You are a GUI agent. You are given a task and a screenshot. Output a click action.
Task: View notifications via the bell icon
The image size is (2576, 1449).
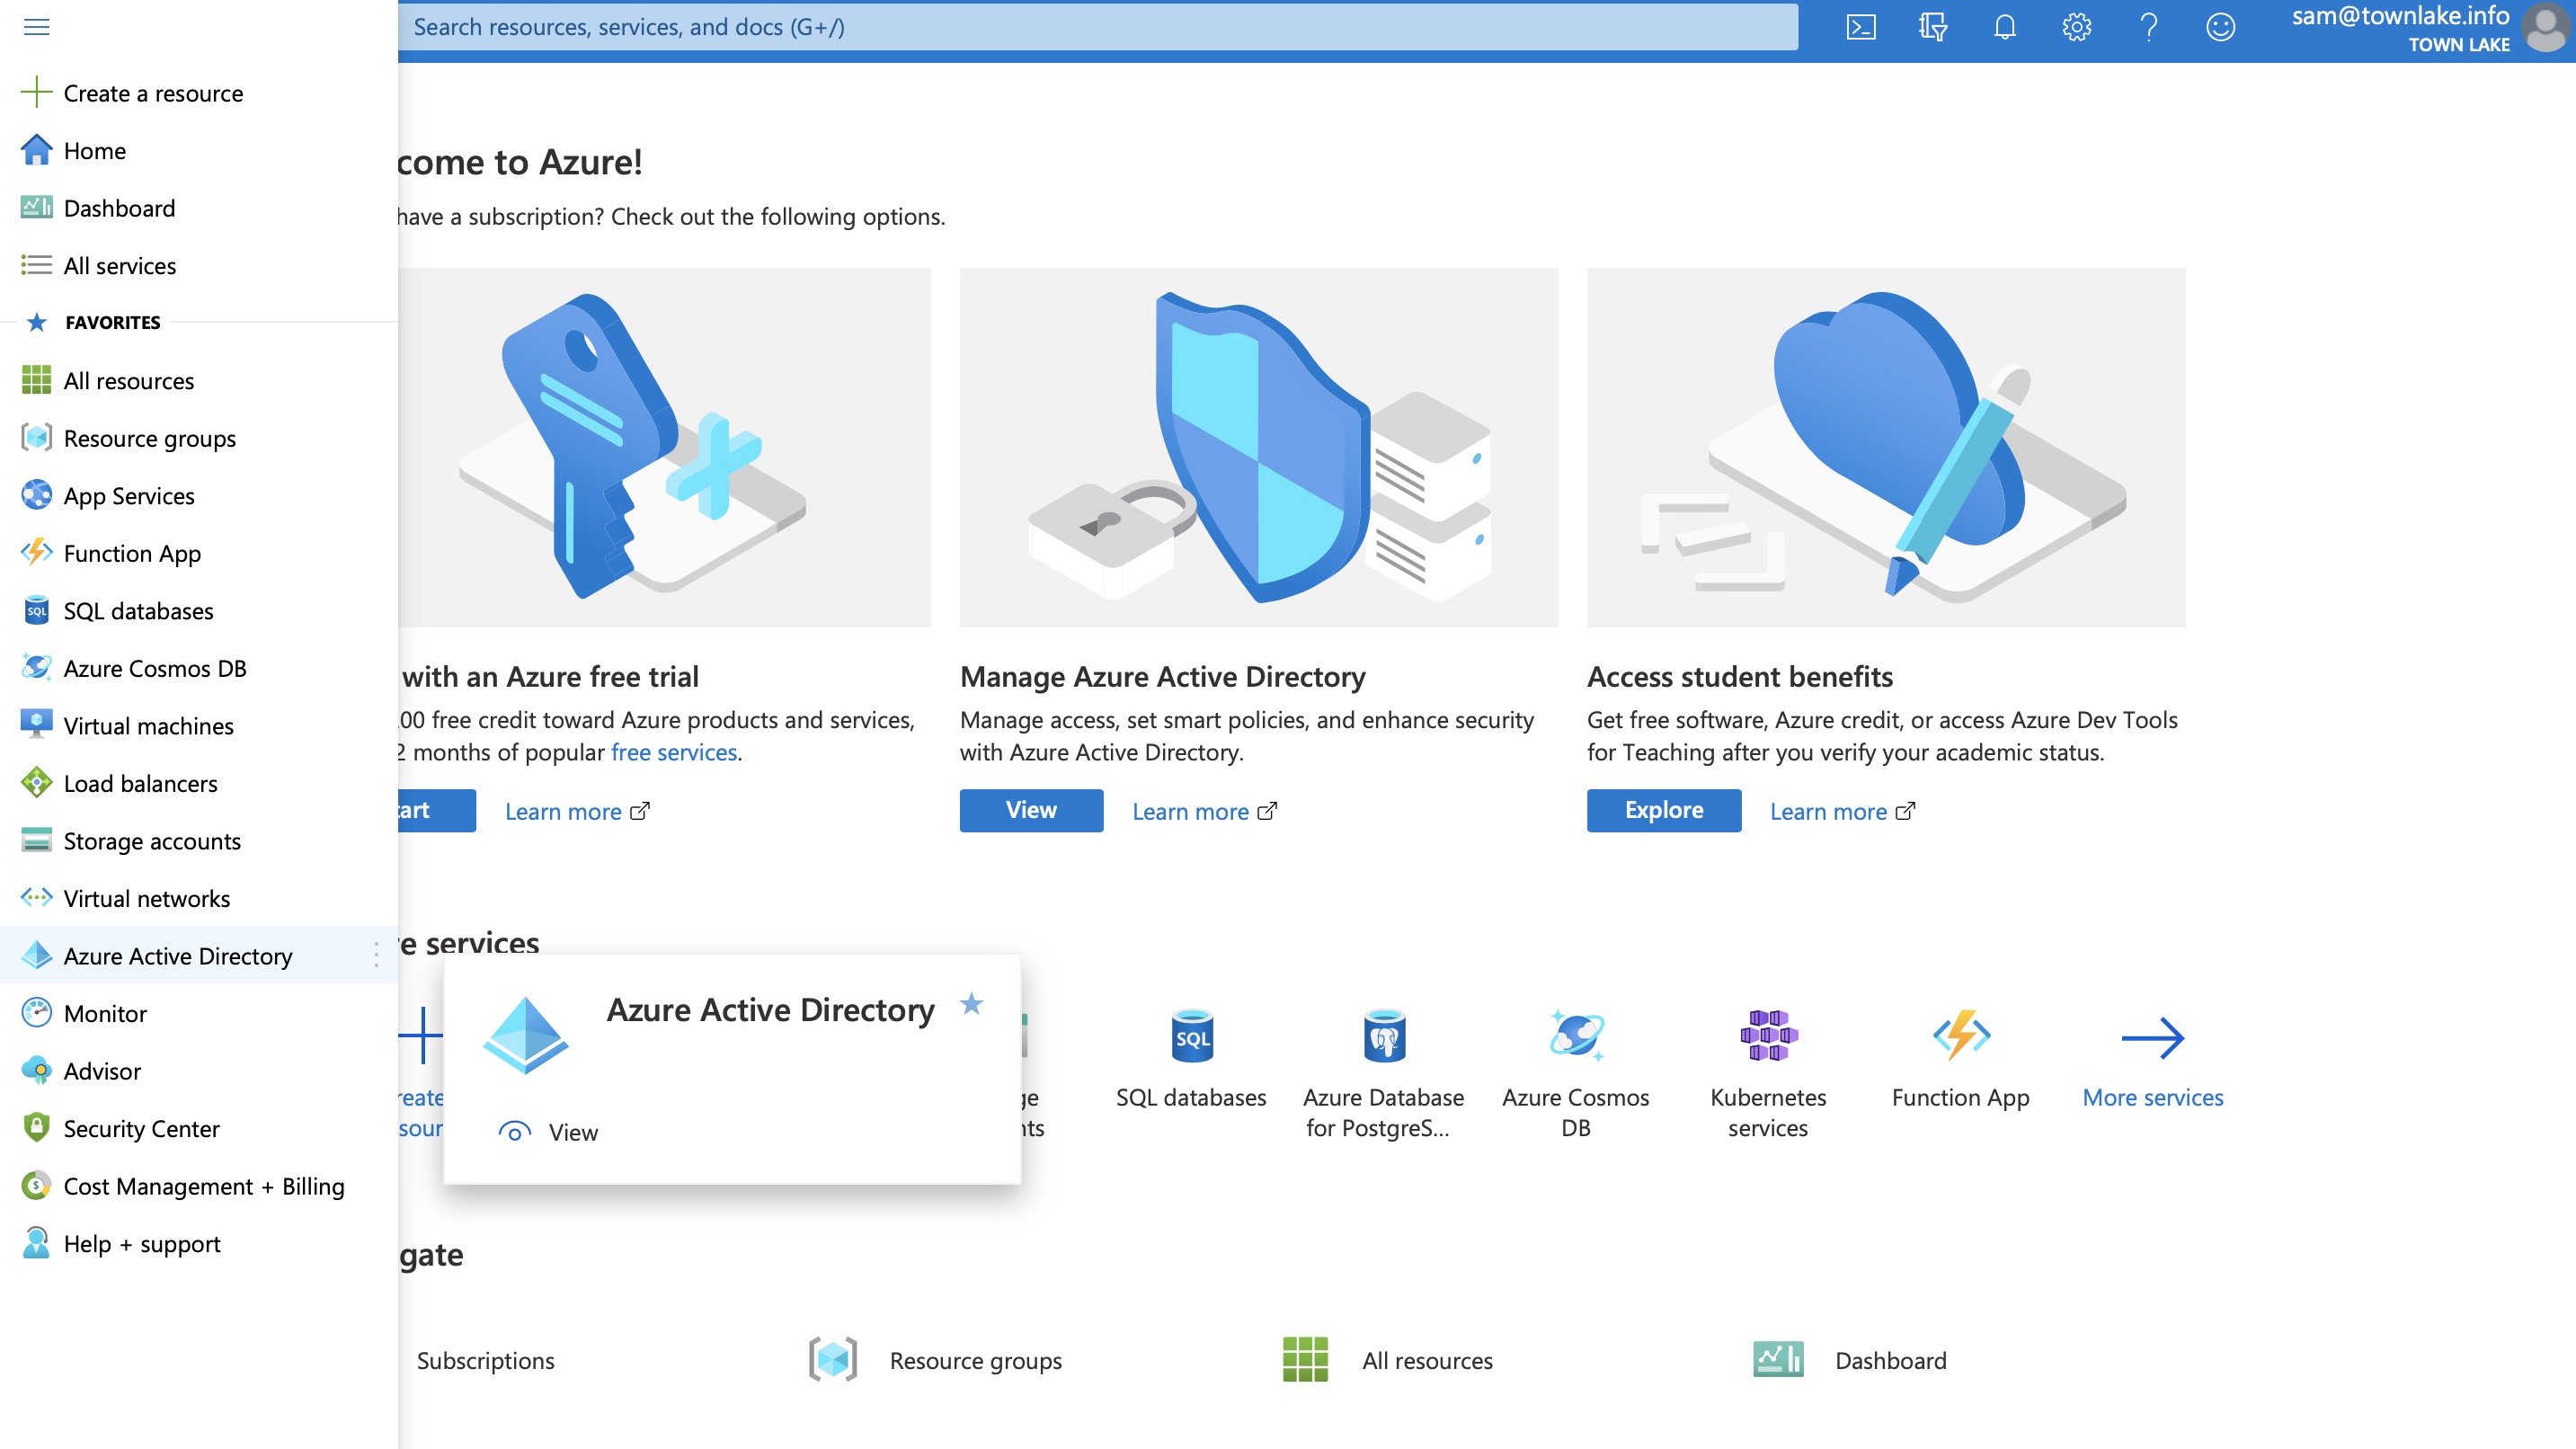(x=2004, y=27)
